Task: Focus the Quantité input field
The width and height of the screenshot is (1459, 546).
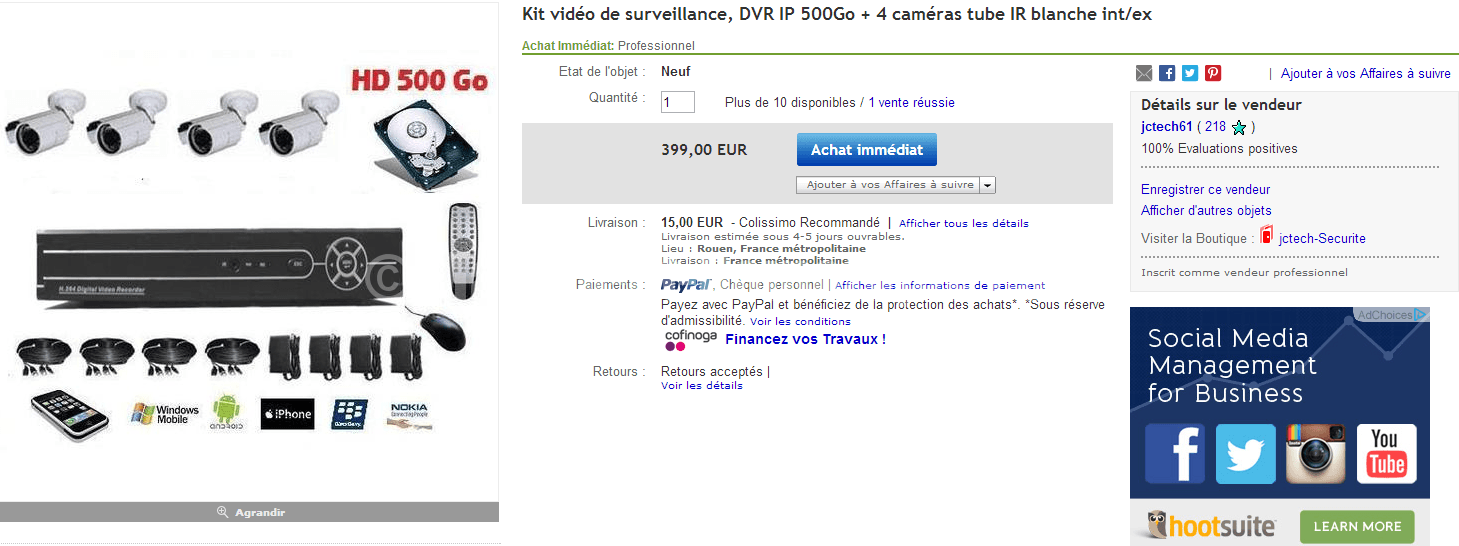Action: tap(678, 102)
